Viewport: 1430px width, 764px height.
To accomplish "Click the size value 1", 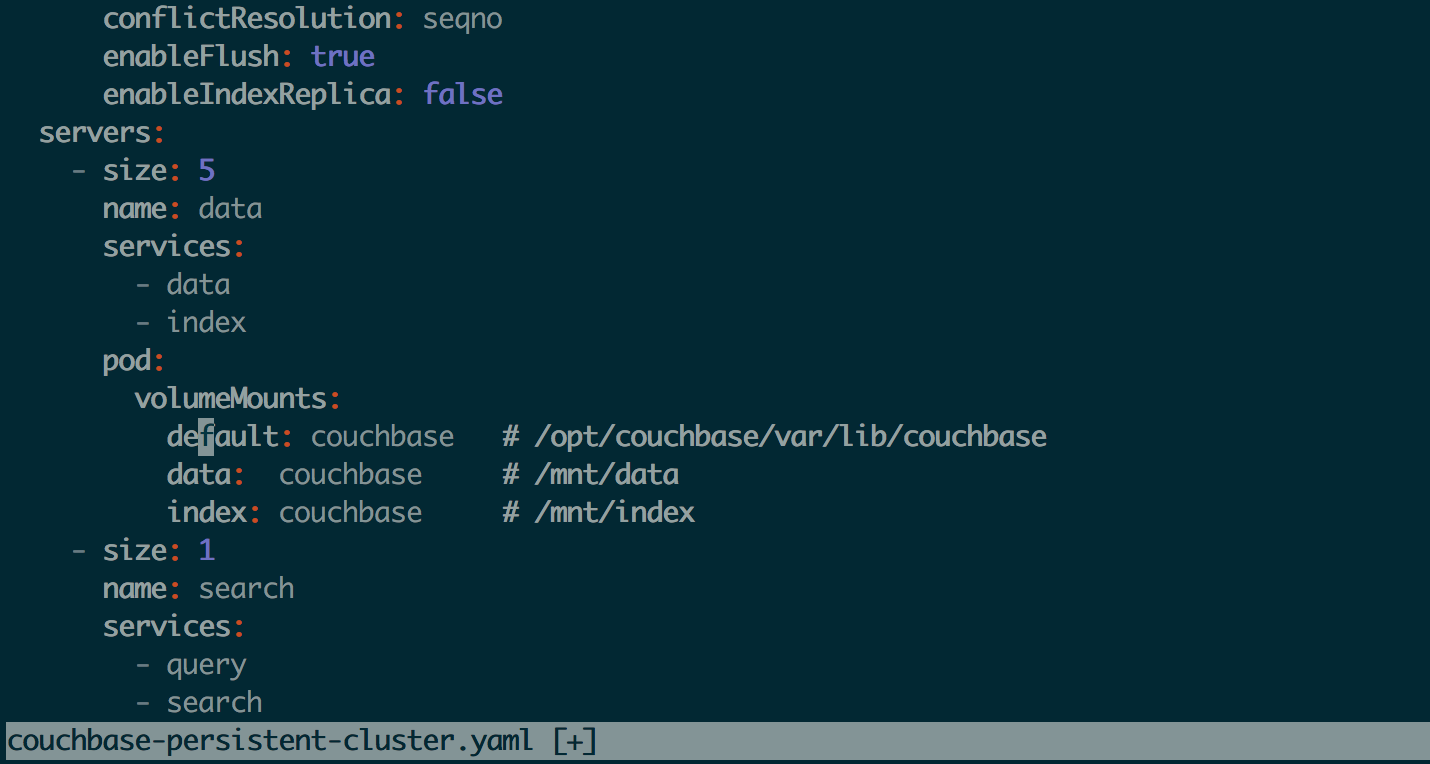I will pos(207,550).
